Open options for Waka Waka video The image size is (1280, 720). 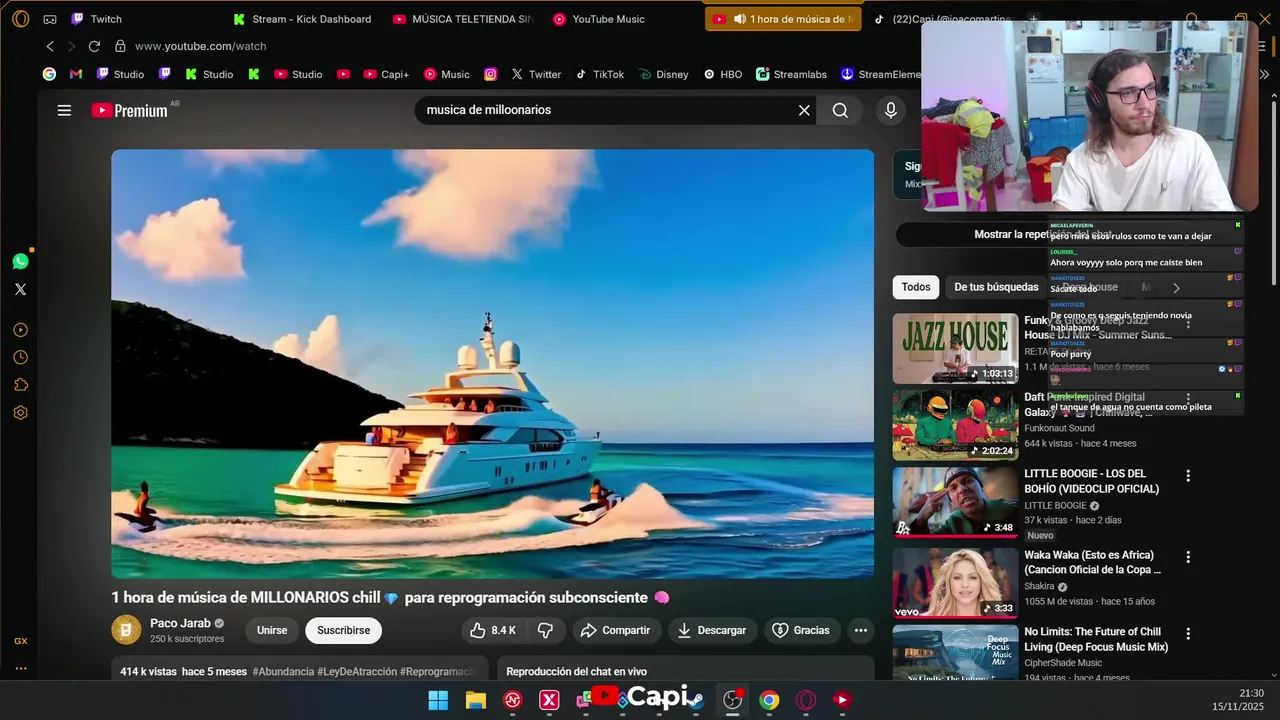pos(1188,557)
